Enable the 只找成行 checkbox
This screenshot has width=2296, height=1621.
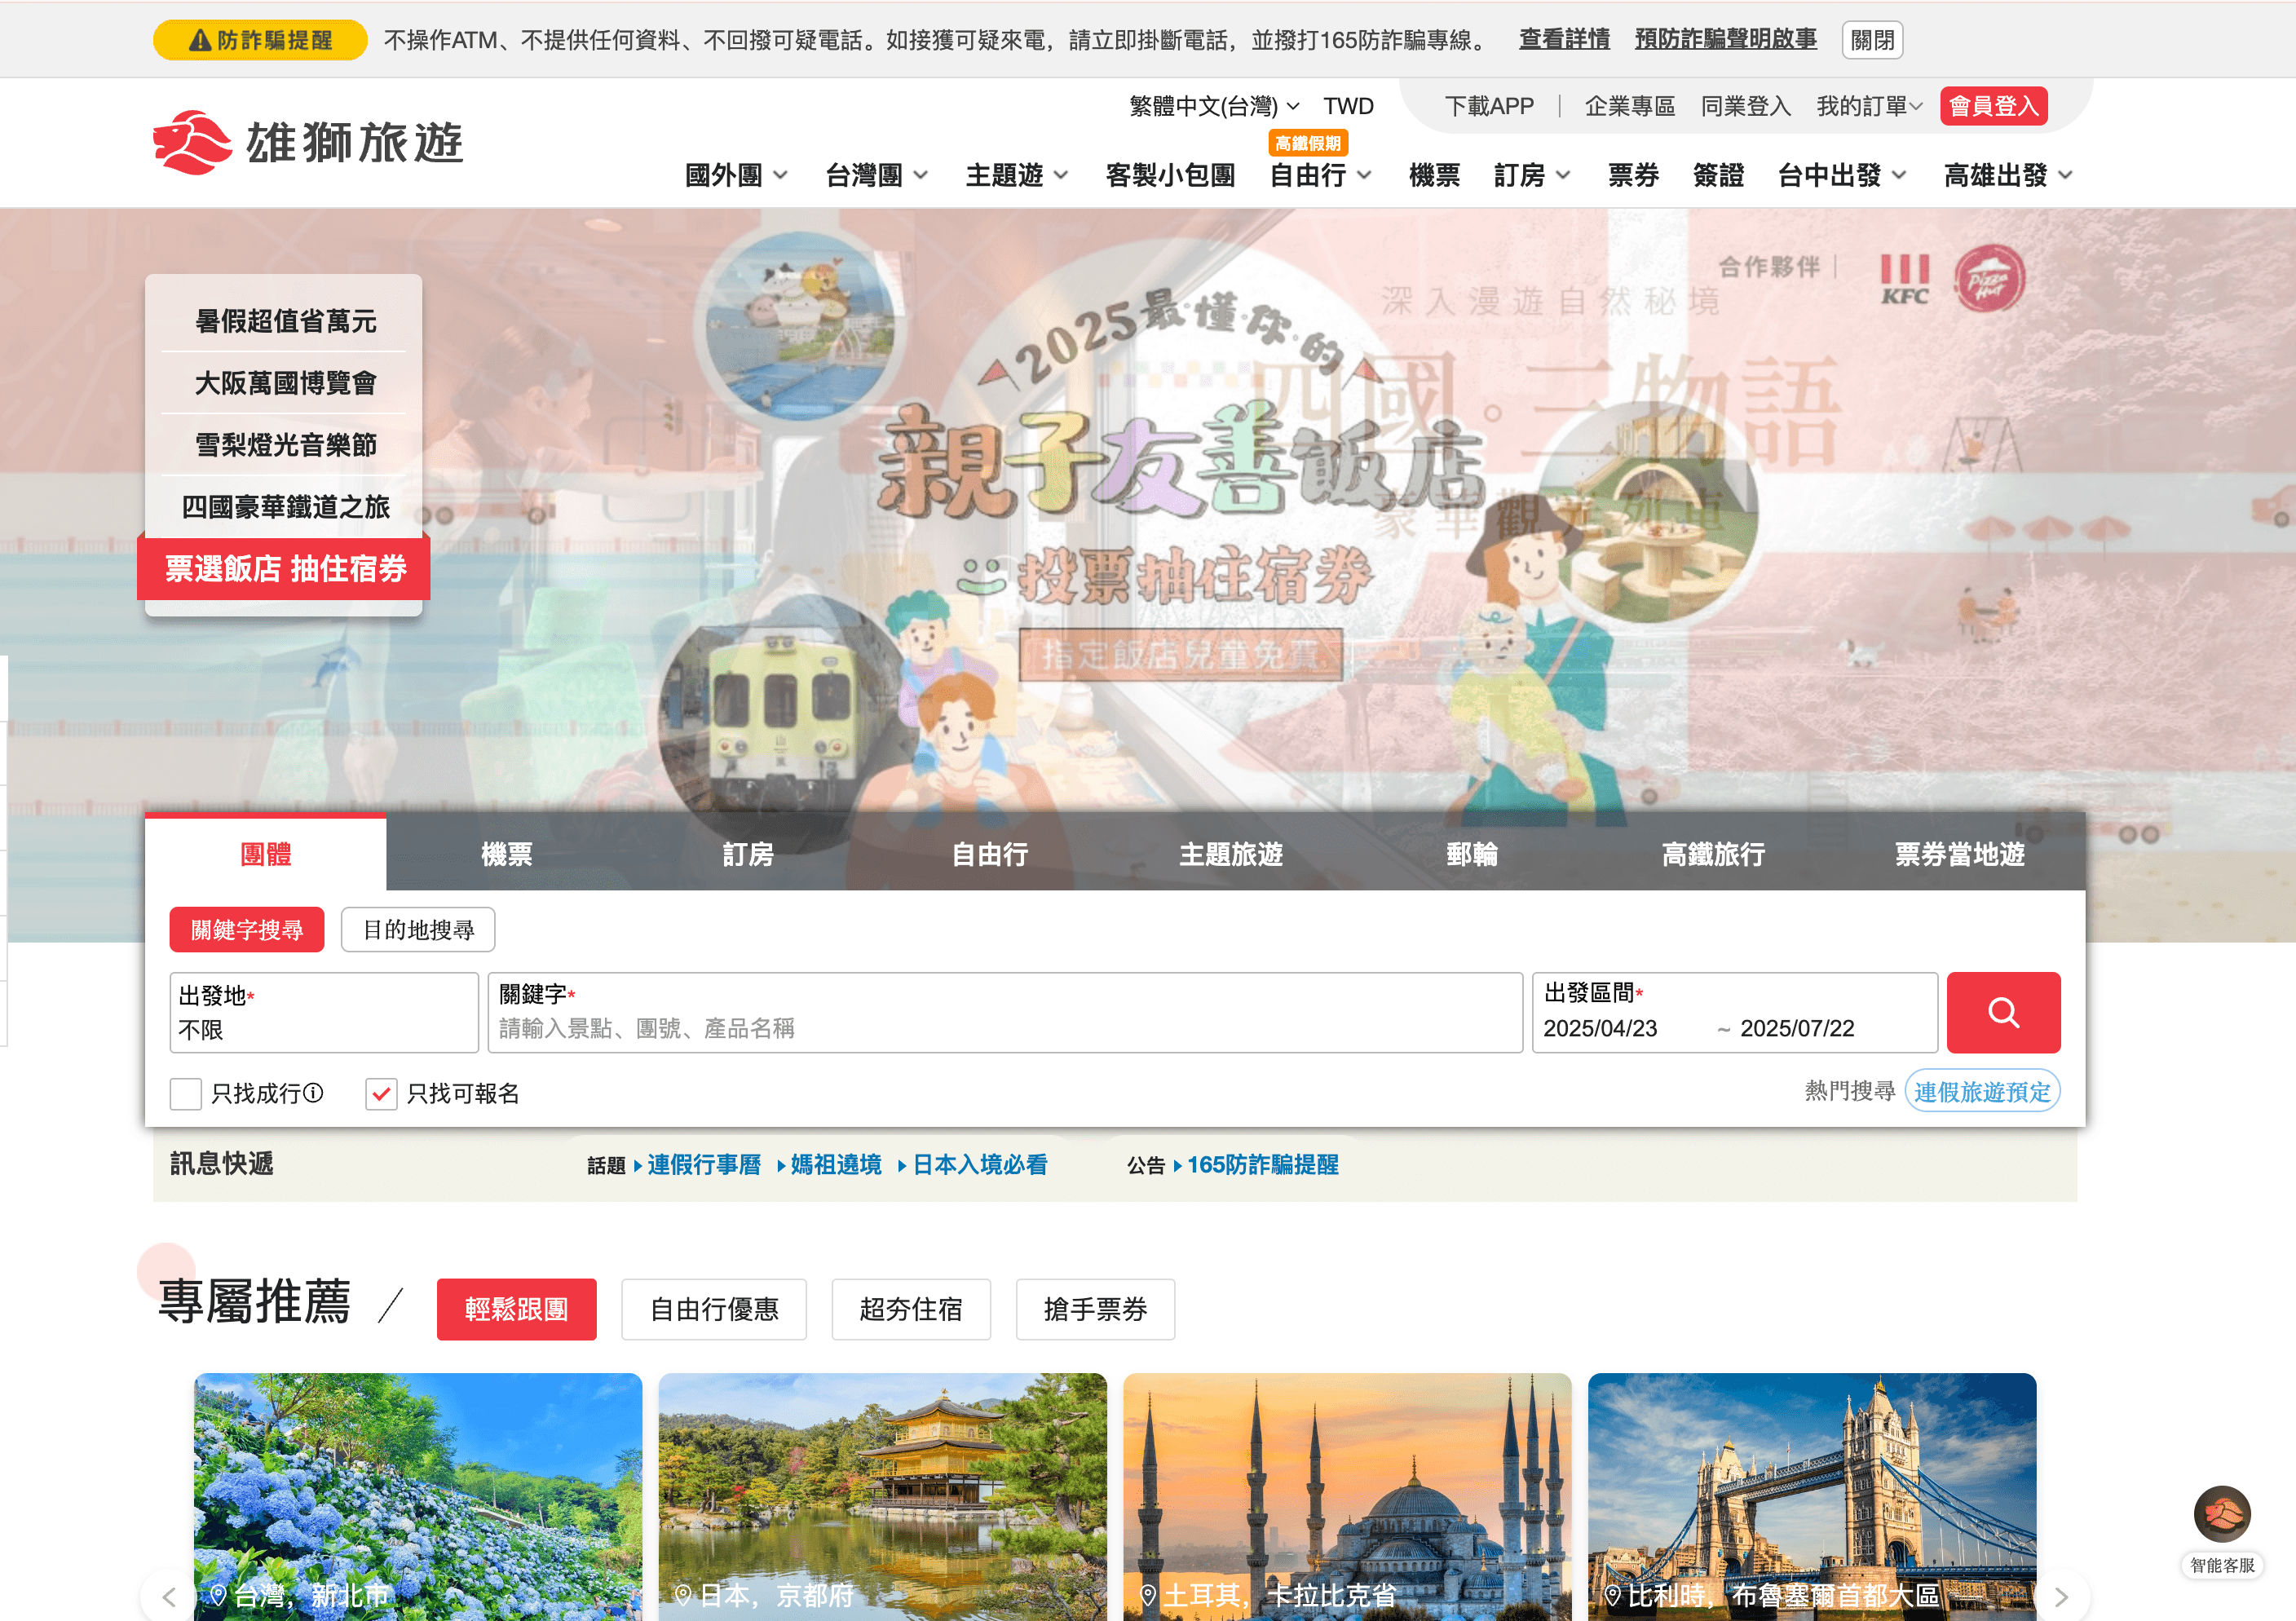click(186, 1093)
